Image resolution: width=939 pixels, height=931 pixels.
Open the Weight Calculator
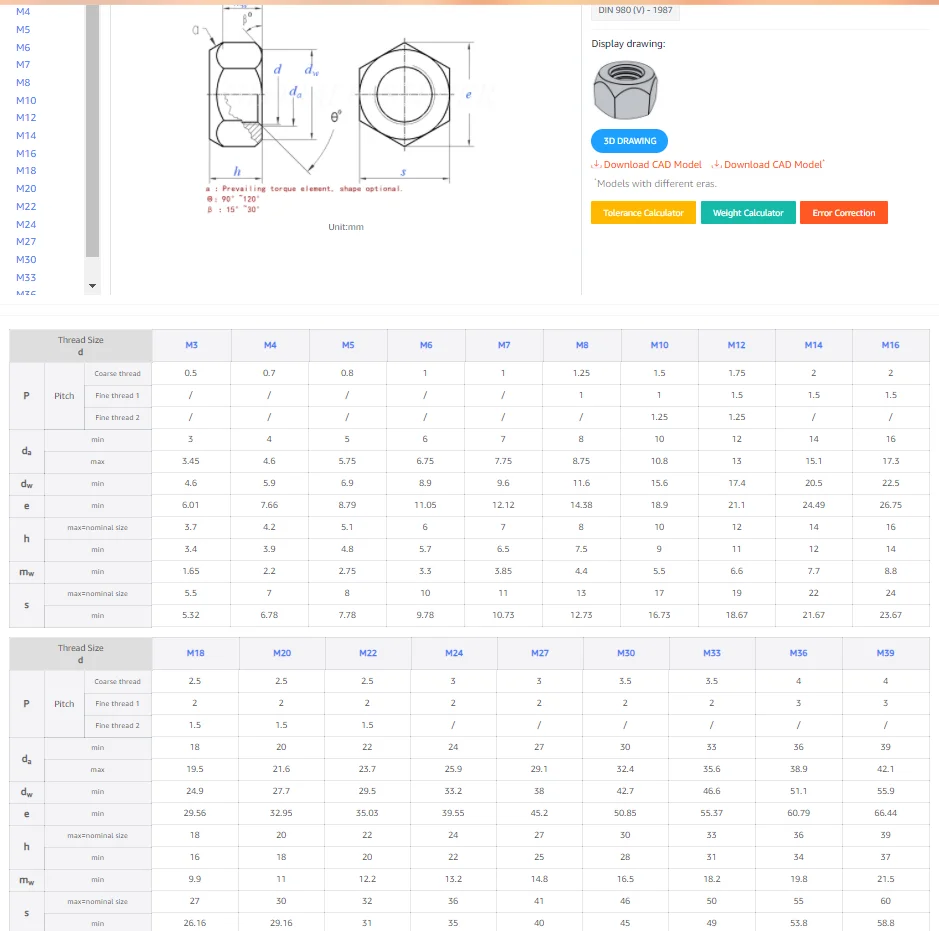click(x=748, y=213)
